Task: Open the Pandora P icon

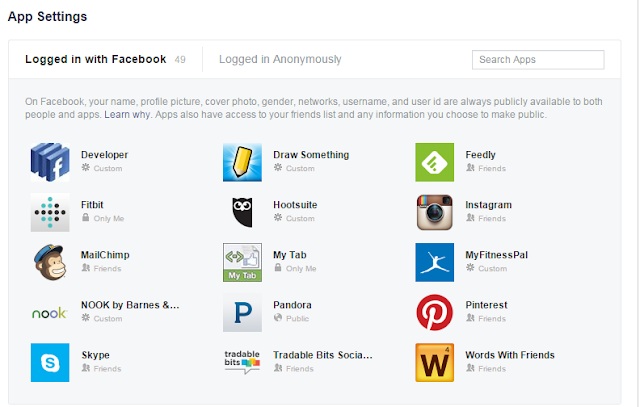Action: pos(242,312)
